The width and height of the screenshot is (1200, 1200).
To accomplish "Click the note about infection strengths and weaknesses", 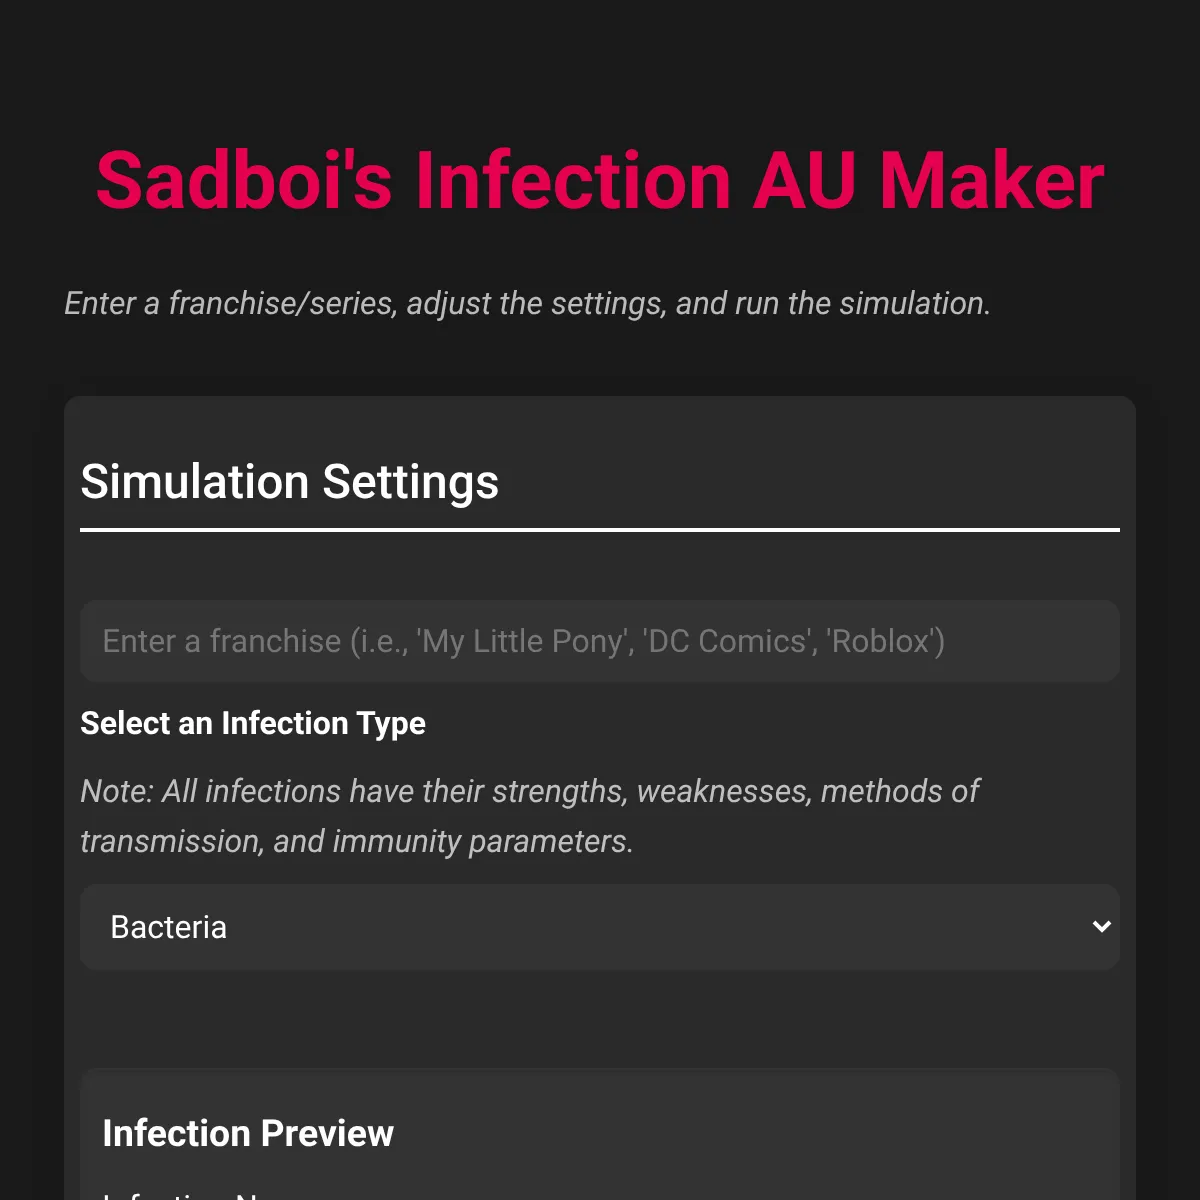I will click(x=530, y=791).
